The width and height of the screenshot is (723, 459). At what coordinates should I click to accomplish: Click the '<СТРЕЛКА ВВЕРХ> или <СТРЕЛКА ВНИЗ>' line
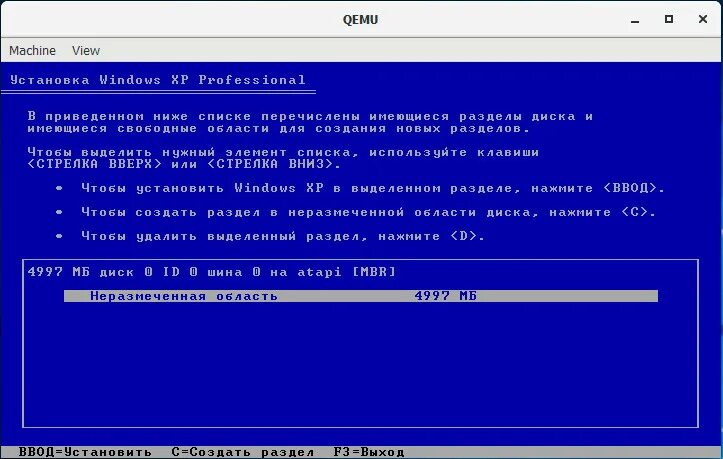(x=184, y=164)
